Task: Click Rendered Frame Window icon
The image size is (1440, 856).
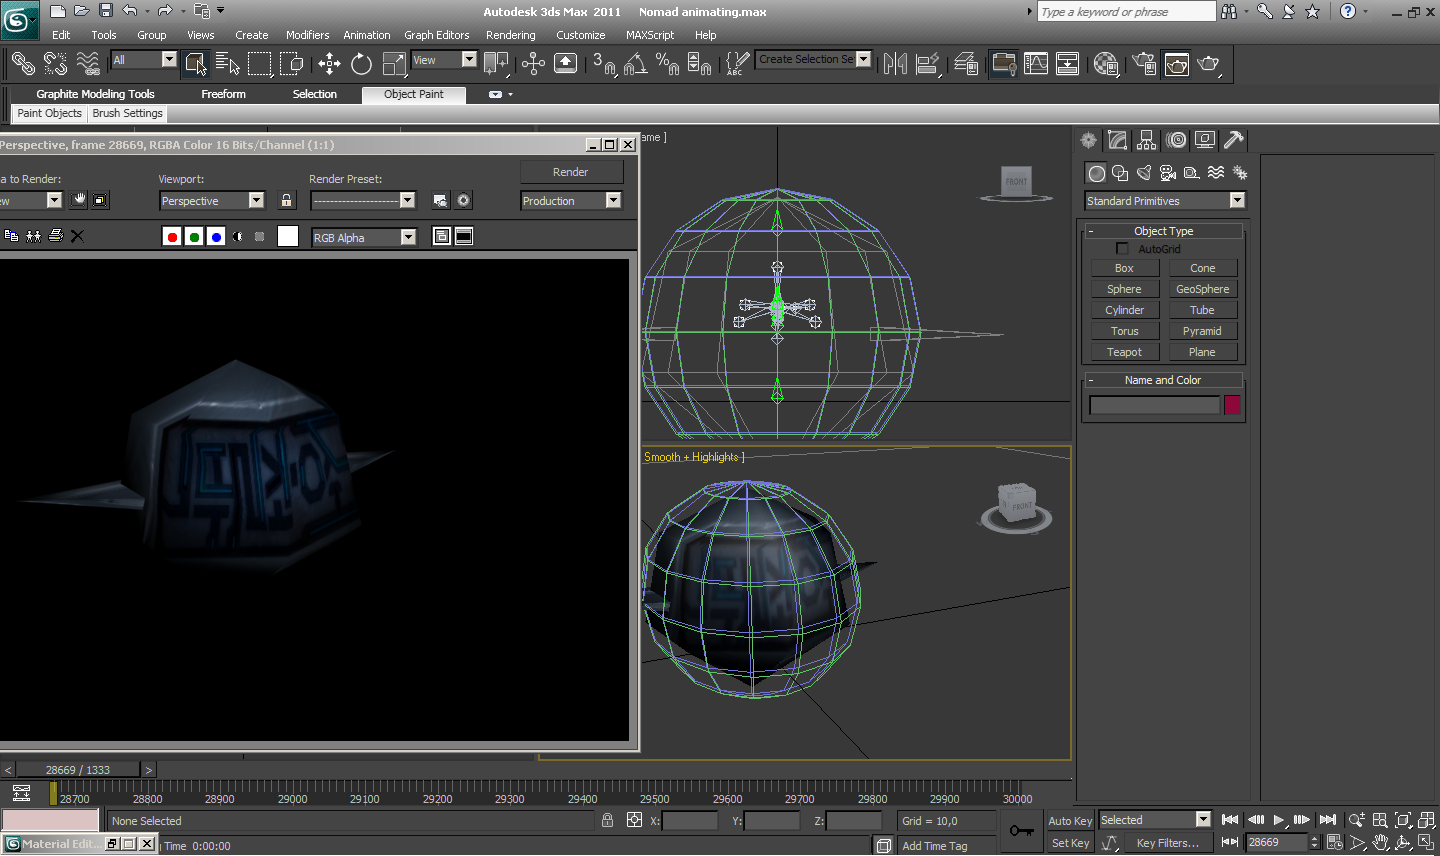Action: 1177,64
